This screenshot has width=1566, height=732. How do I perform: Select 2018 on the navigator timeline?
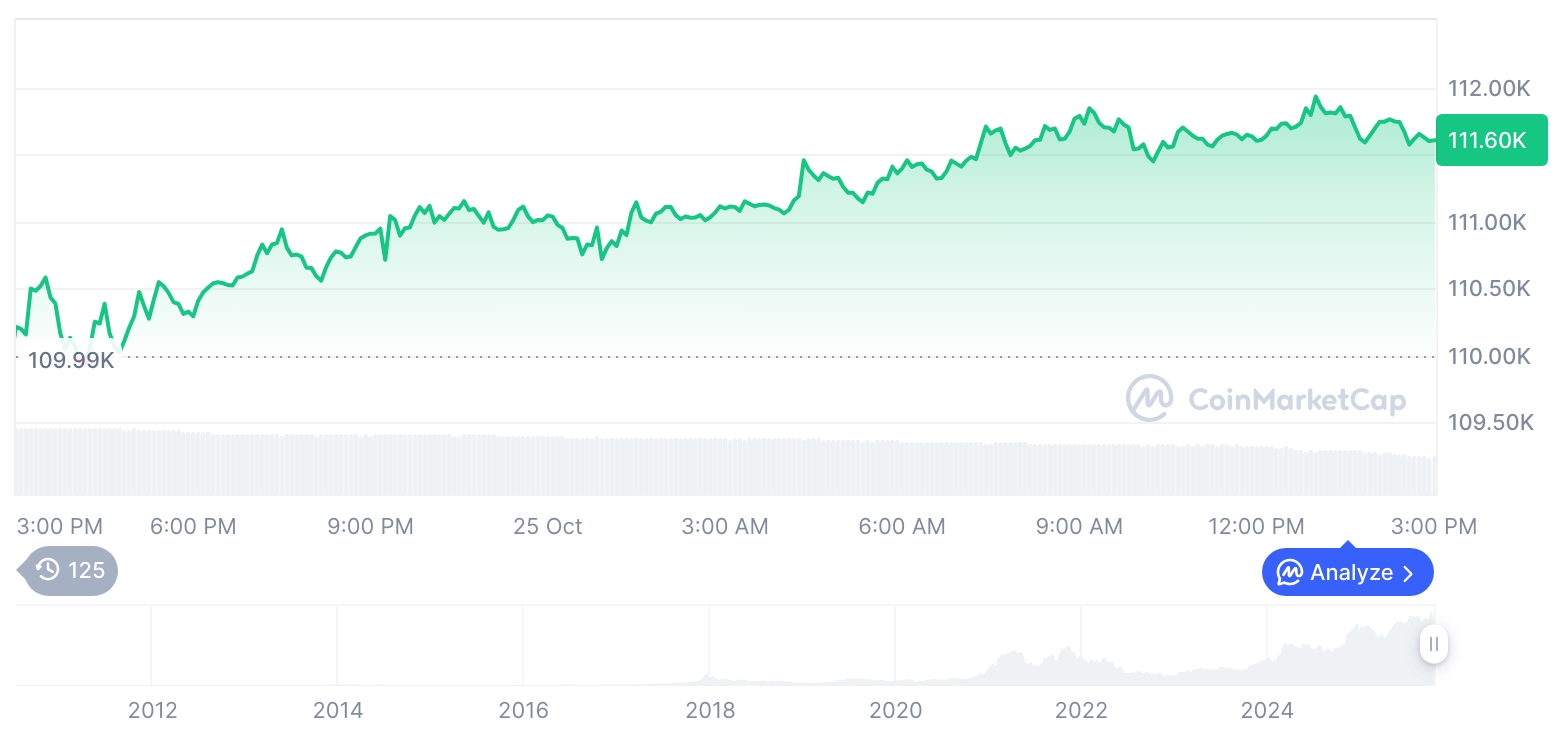click(710, 711)
